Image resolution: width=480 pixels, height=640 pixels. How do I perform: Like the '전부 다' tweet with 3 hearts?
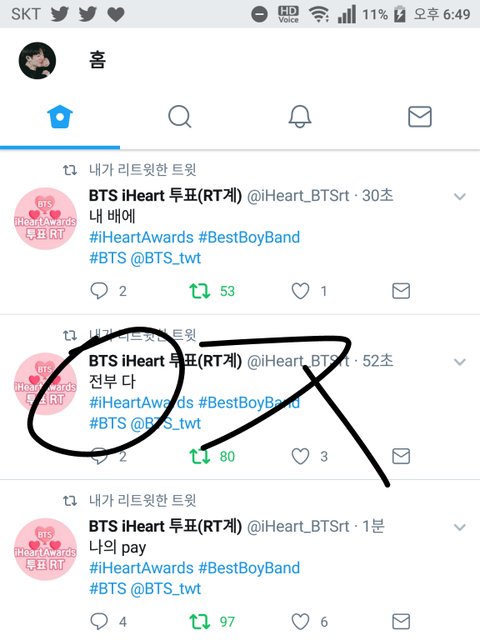(x=300, y=456)
